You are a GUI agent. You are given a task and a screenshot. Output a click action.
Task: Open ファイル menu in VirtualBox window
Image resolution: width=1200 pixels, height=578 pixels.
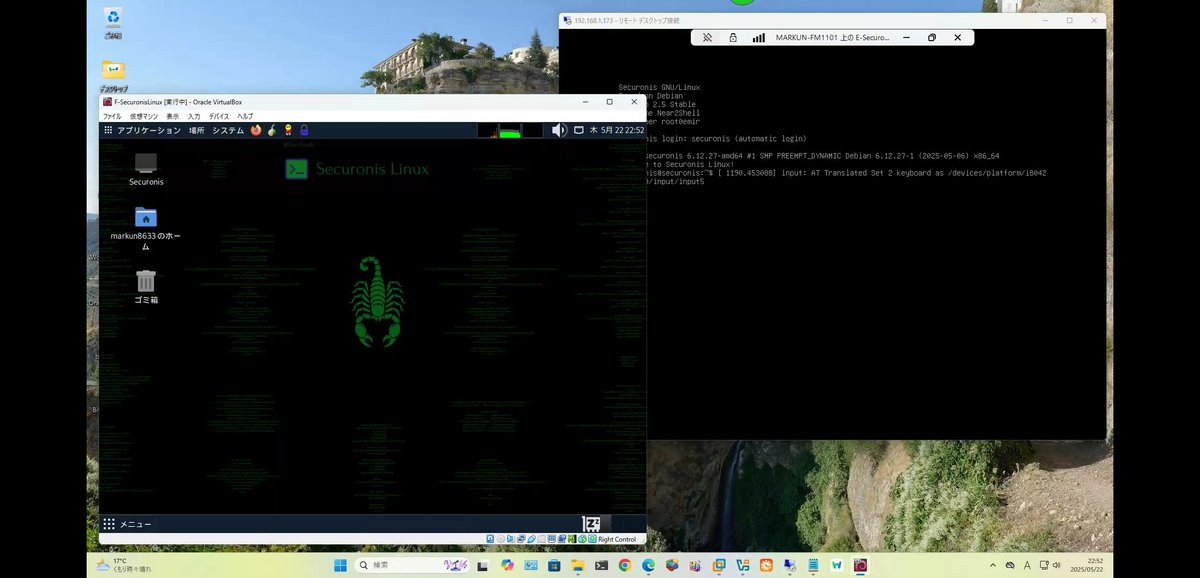(111, 116)
